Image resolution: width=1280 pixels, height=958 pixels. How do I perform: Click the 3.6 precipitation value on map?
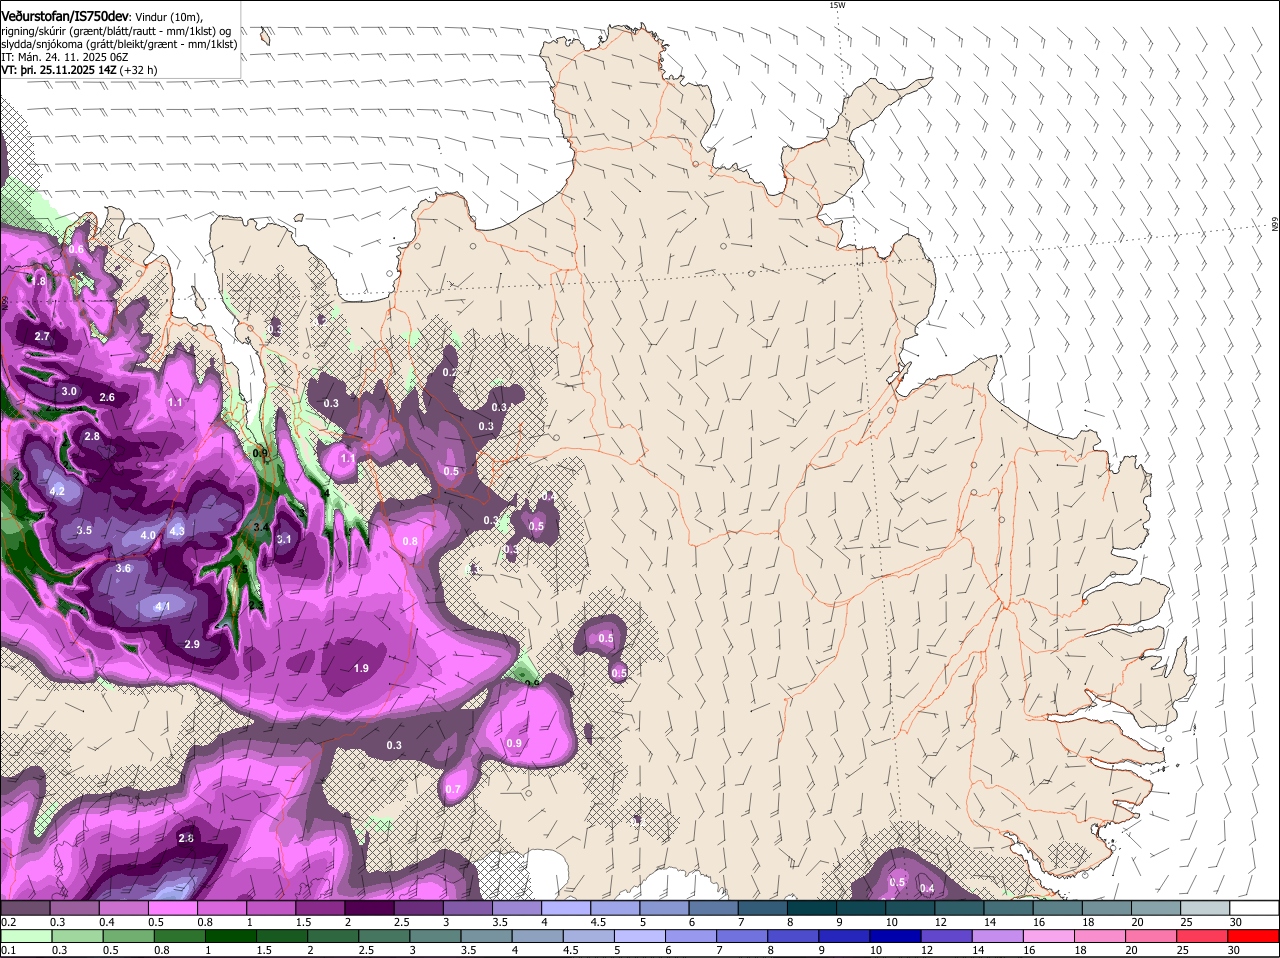123,568
